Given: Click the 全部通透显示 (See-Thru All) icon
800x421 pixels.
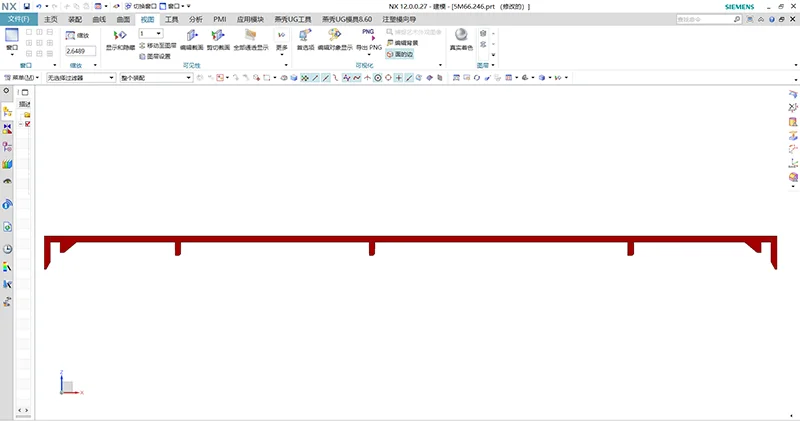Looking at the screenshot, I should click(x=251, y=37).
